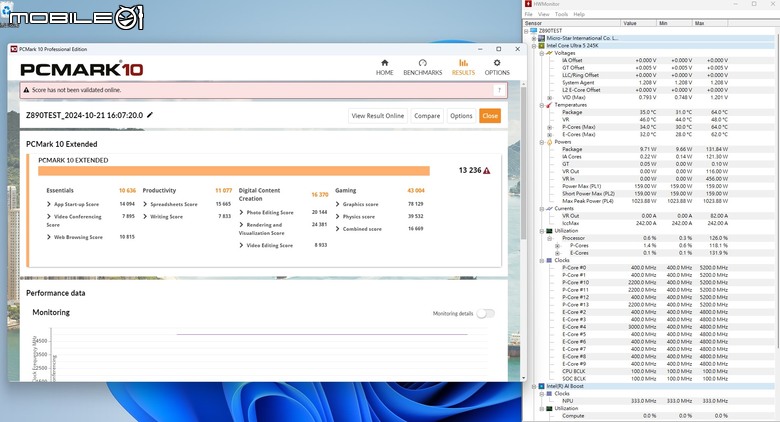Open the Help menu in HWMonitor

tap(579, 14)
